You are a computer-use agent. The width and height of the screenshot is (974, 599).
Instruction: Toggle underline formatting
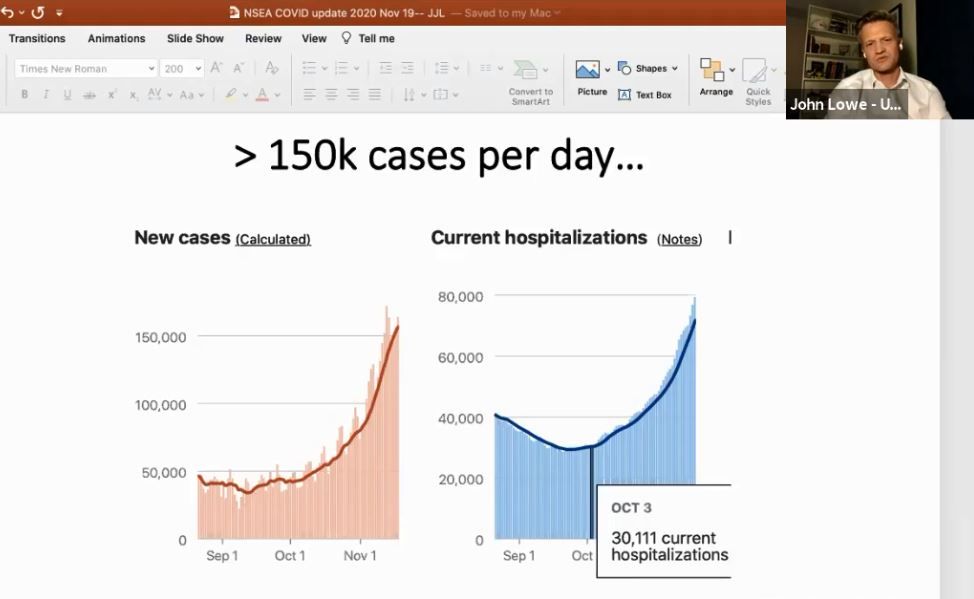point(67,95)
